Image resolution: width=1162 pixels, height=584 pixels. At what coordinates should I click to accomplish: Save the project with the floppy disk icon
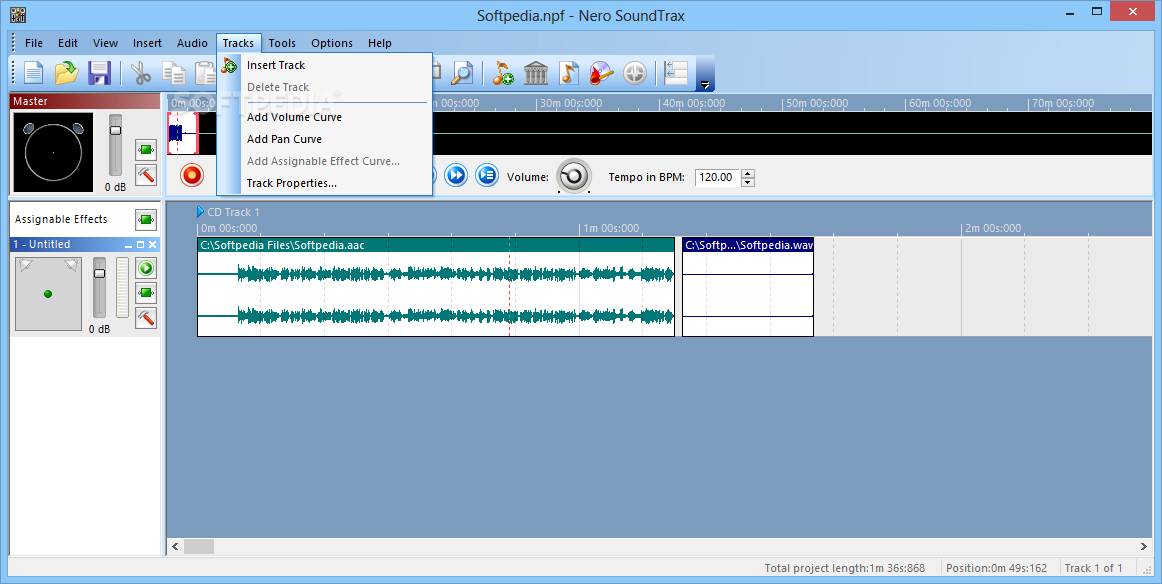99,73
